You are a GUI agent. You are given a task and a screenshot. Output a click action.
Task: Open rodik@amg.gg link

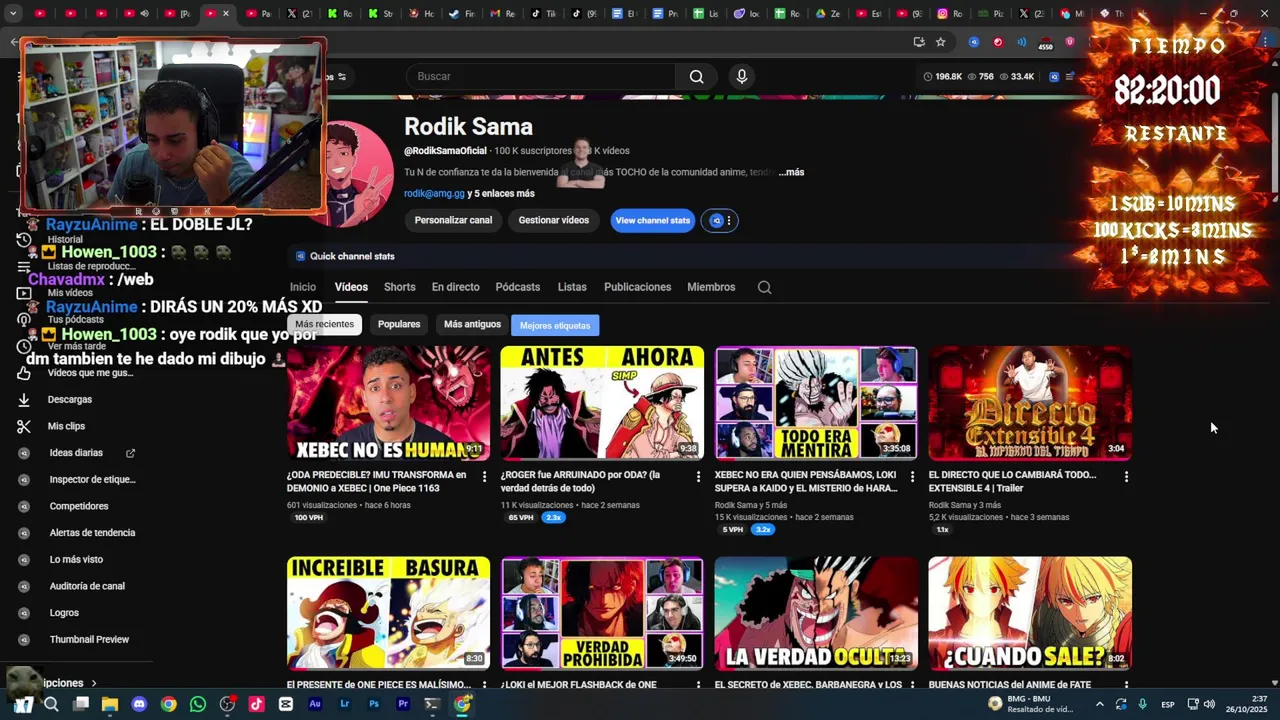(434, 194)
